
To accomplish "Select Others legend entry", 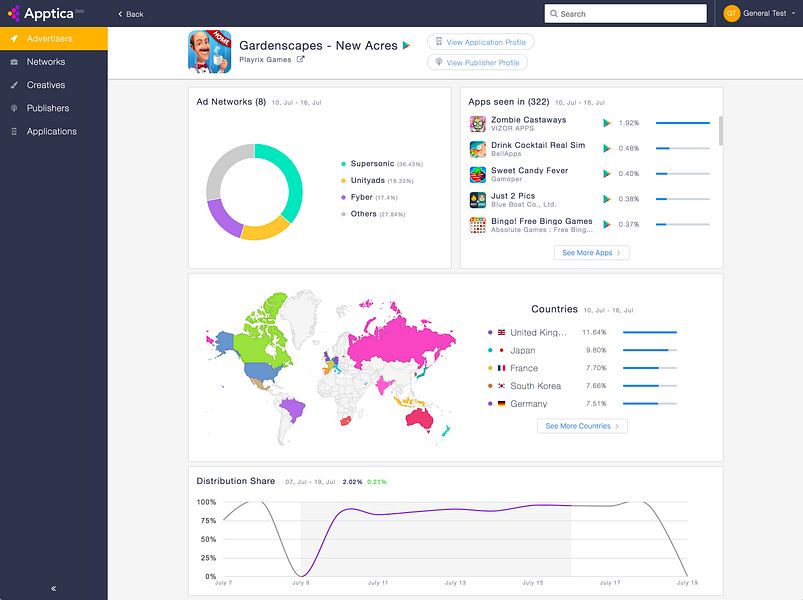I will (373, 214).
